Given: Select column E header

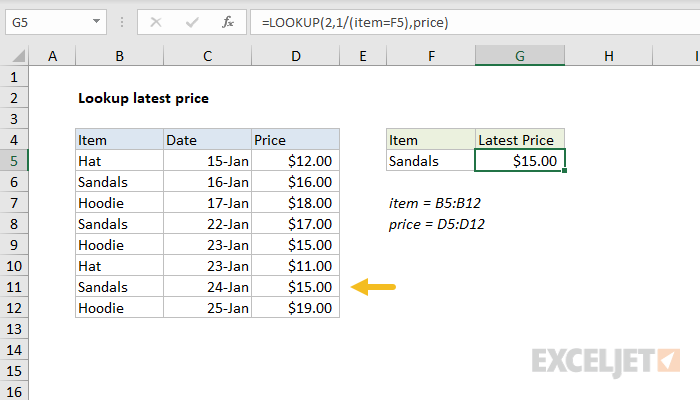Looking at the screenshot, I should tap(363, 56).
